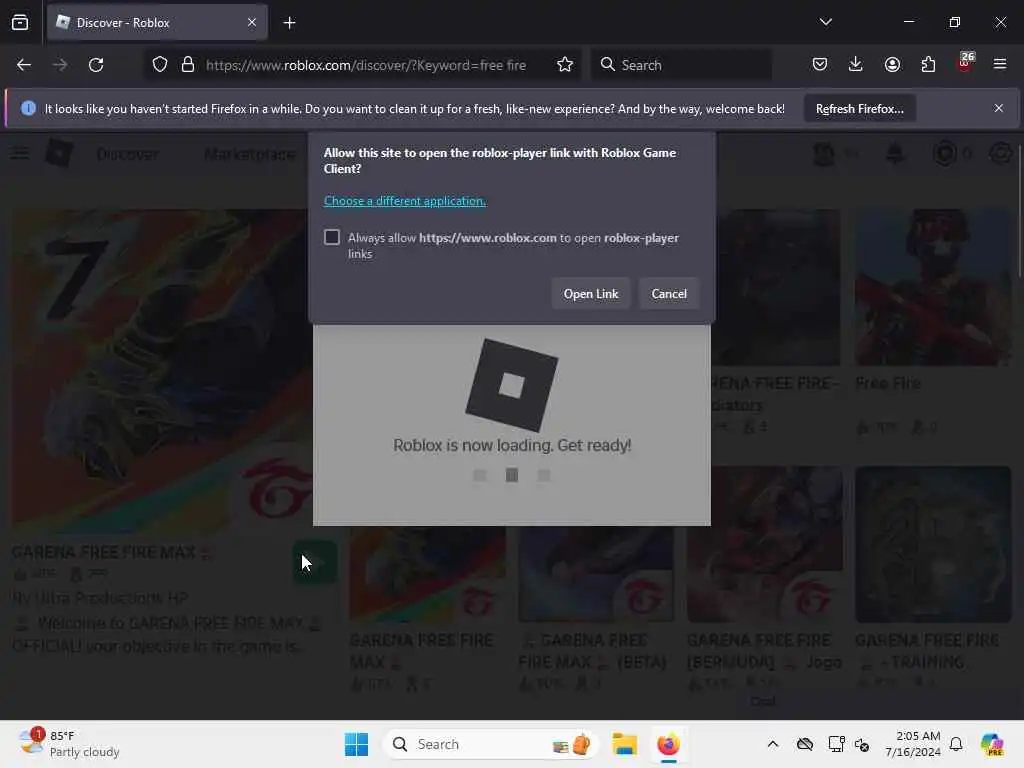Click the Firefox View icon
Image resolution: width=1024 pixels, height=768 pixels.
20,23
